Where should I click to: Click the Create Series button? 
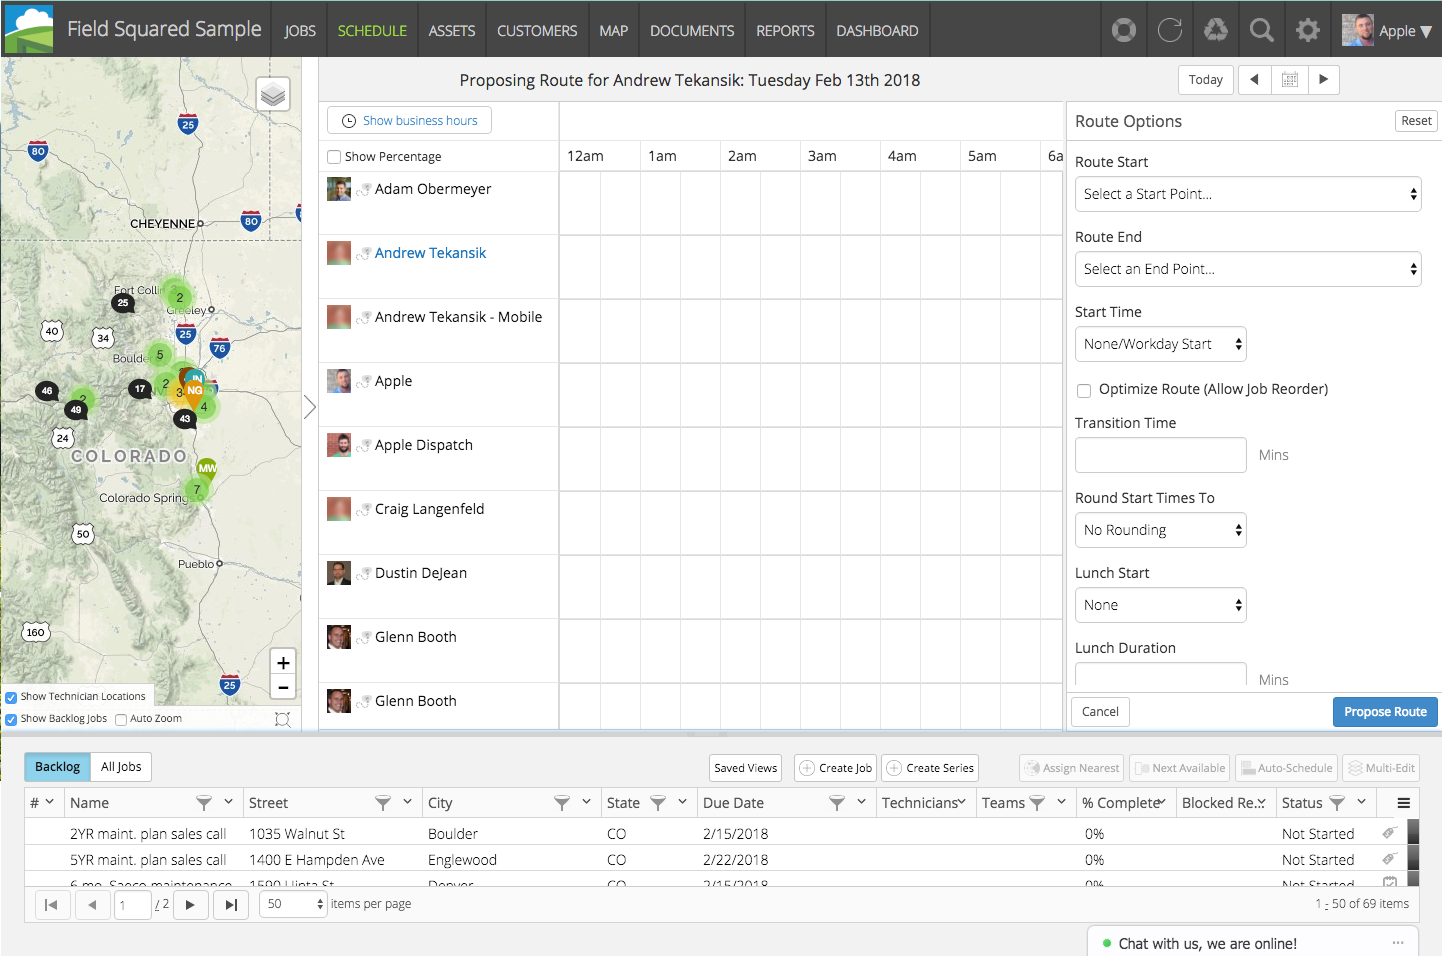(930, 768)
